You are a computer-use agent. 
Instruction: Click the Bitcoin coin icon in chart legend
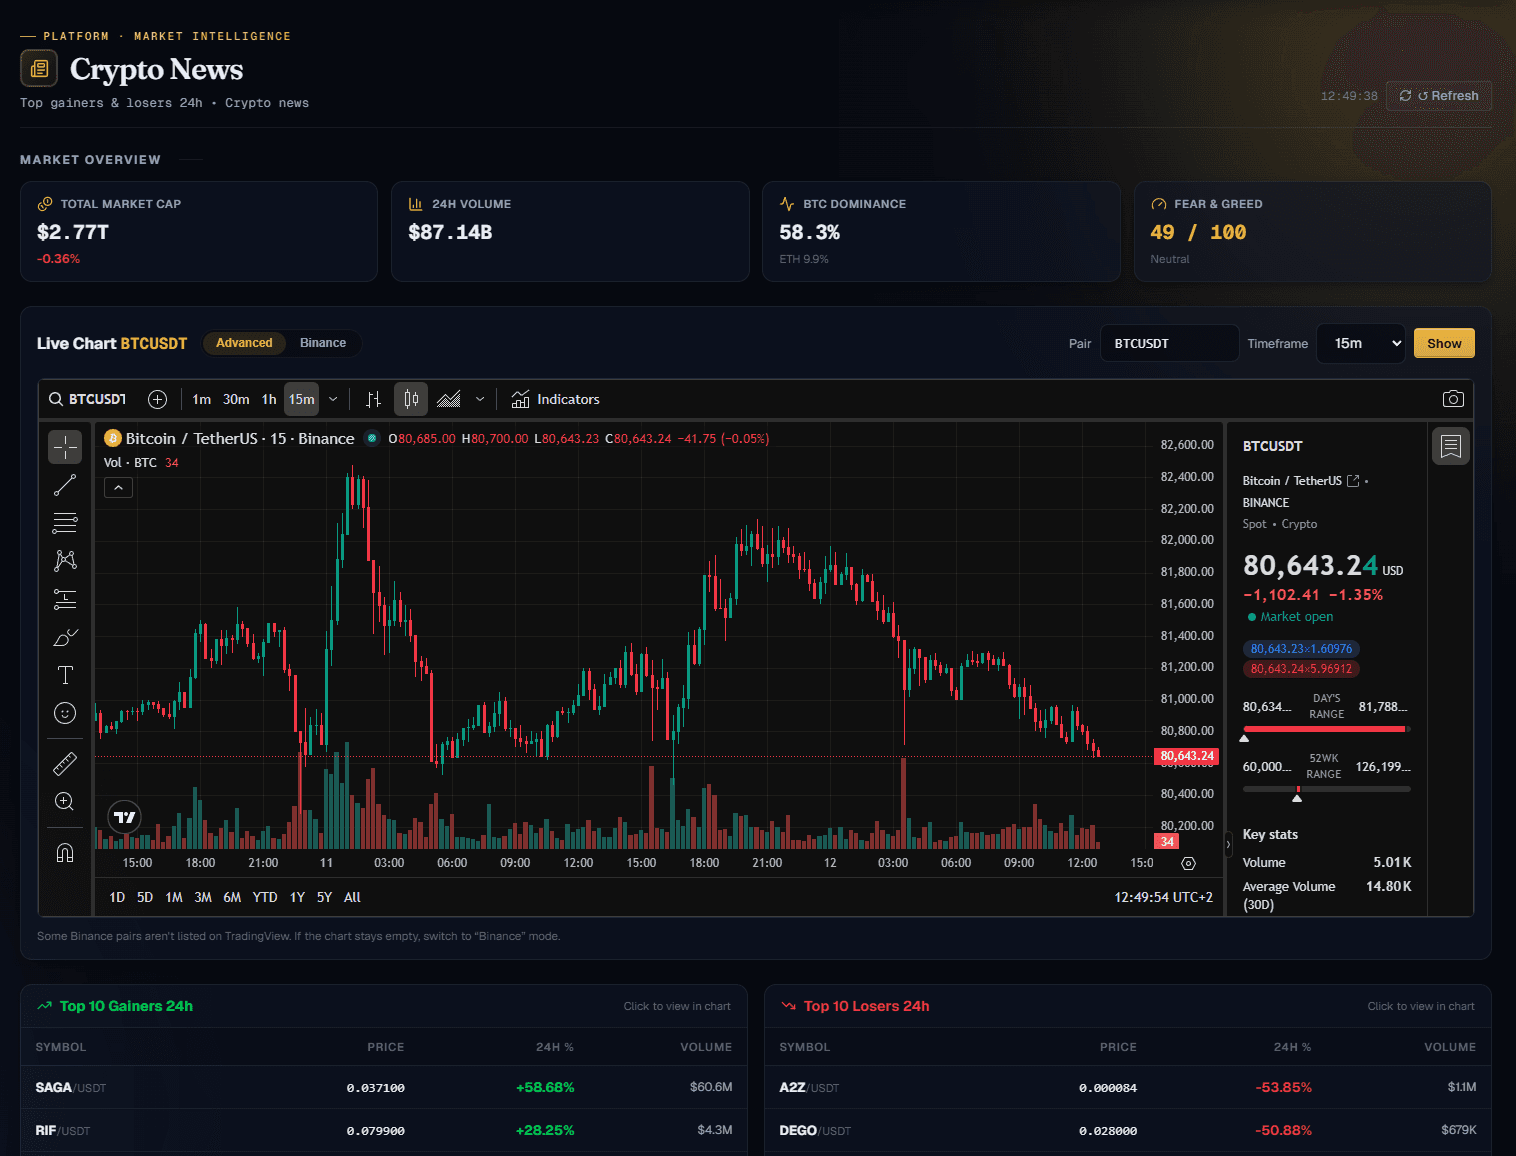(x=113, y=438)
